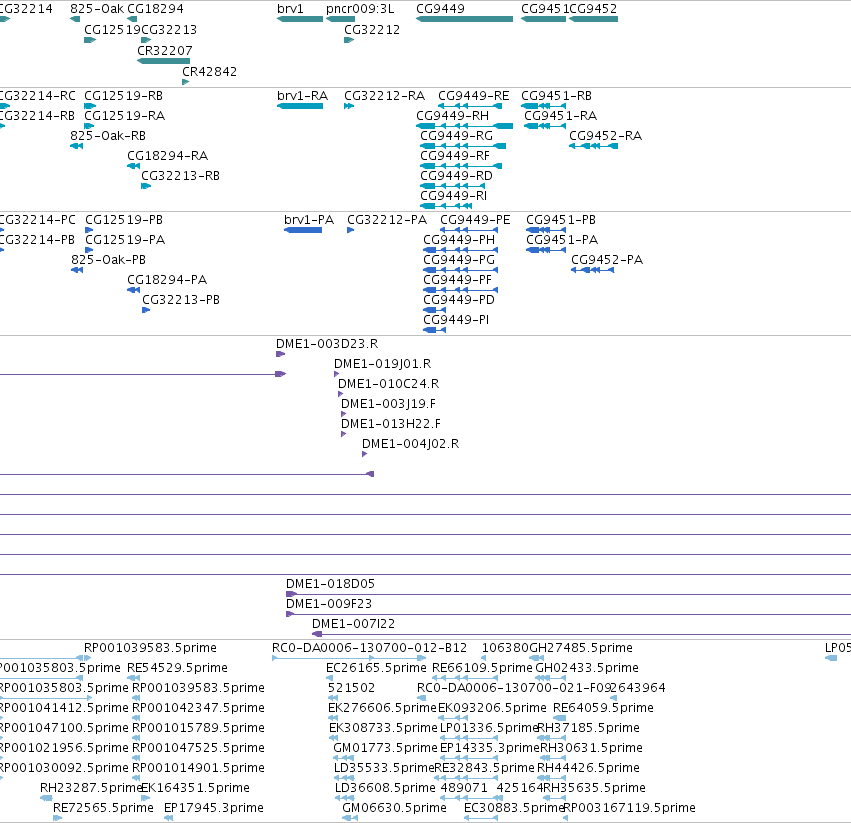851x823 pixels.
Task: Click protein CG18294-PA
Action: tap(134, 290)
